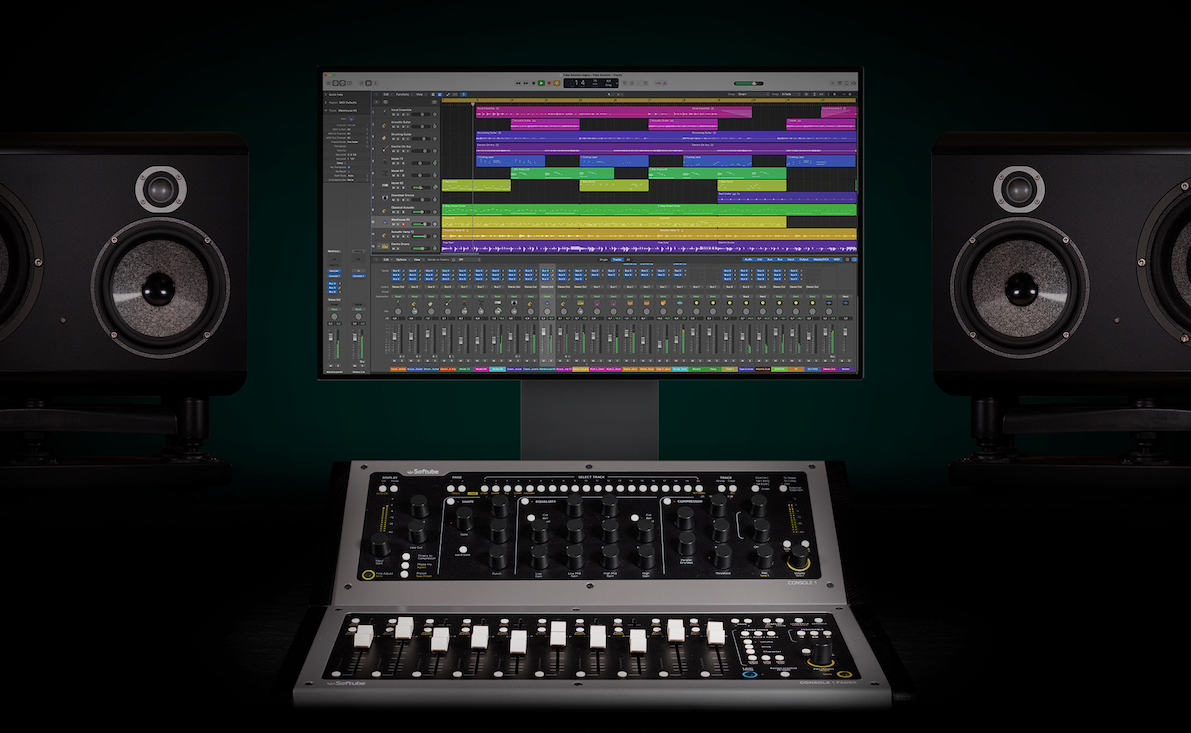Switch to the Tracks tab in the mixer
Viewport: 1191px width, 733px height.
coord(617,258)
